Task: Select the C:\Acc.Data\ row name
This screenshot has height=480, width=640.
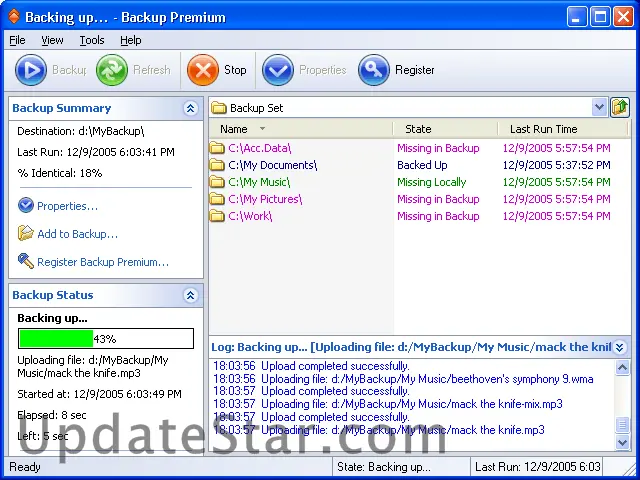Action: [x=260, y=148]
